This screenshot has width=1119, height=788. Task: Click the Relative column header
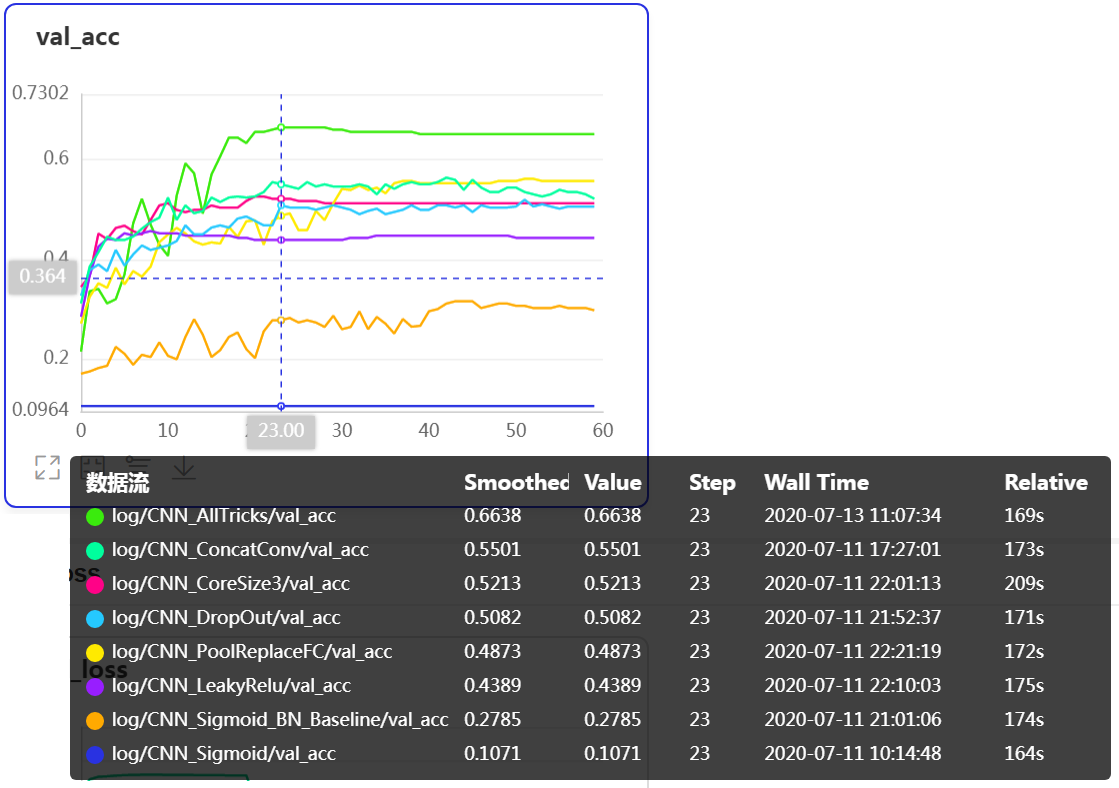pos(1046,483)
